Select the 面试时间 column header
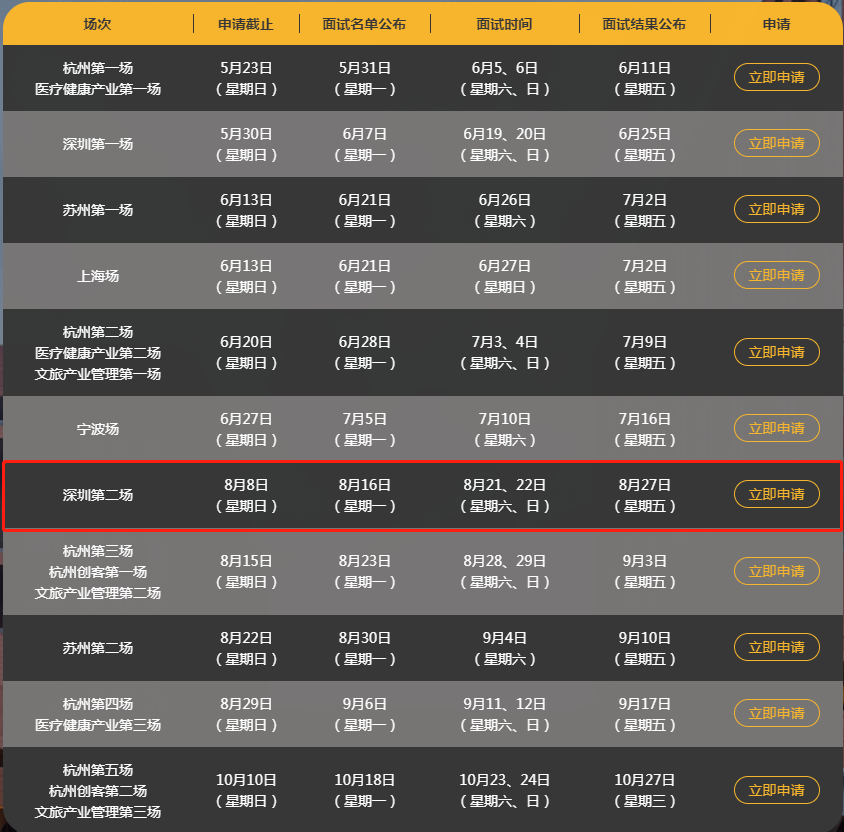 point(504,24)
